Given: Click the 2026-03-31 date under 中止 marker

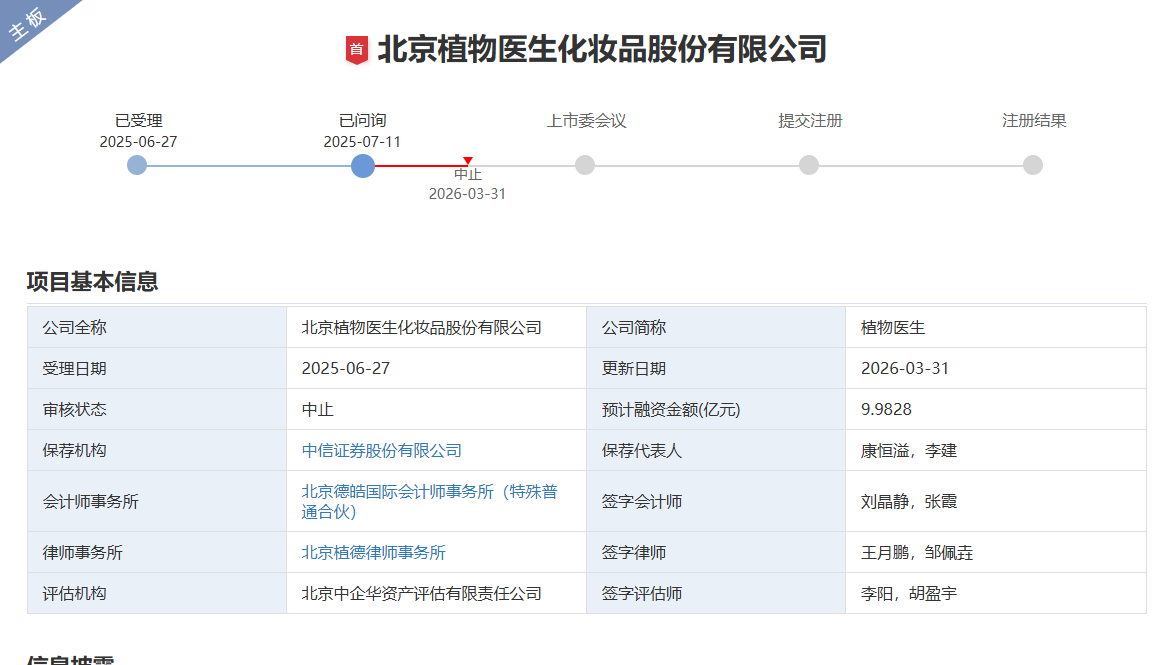Looking at the screenshot, I should click(x=467, y=194).
